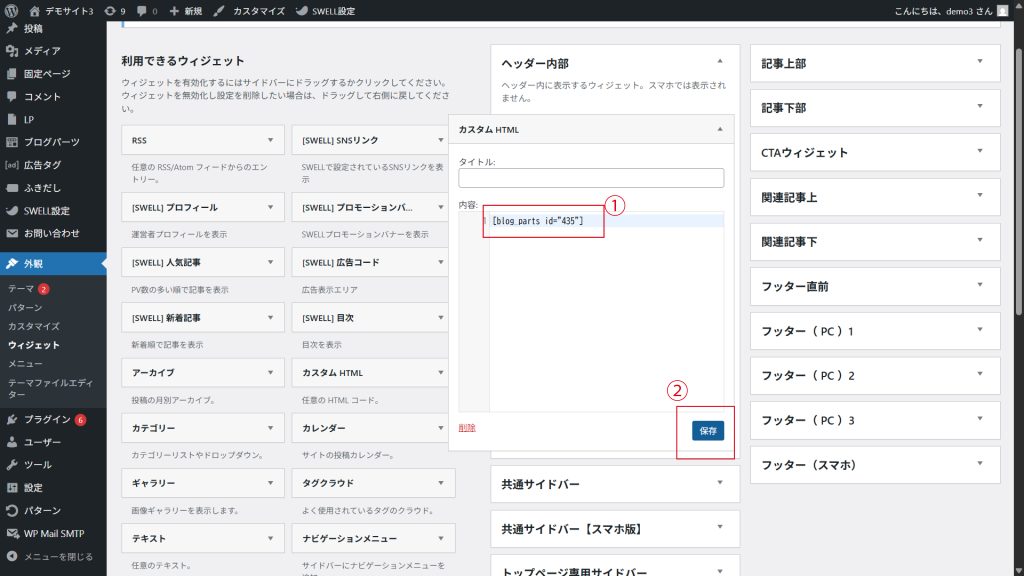
Task: Select テーマファイルエディター in the submenu
Action: (x=50, y=388)
